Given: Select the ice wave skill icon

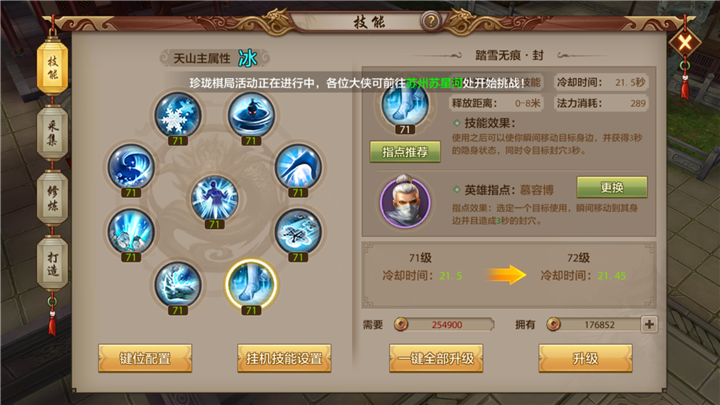Looking at the screenshot, I should [x=131, y=167].
